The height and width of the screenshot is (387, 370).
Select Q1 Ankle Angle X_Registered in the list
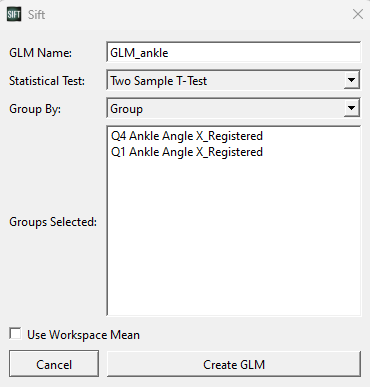[x=187, y=152]
